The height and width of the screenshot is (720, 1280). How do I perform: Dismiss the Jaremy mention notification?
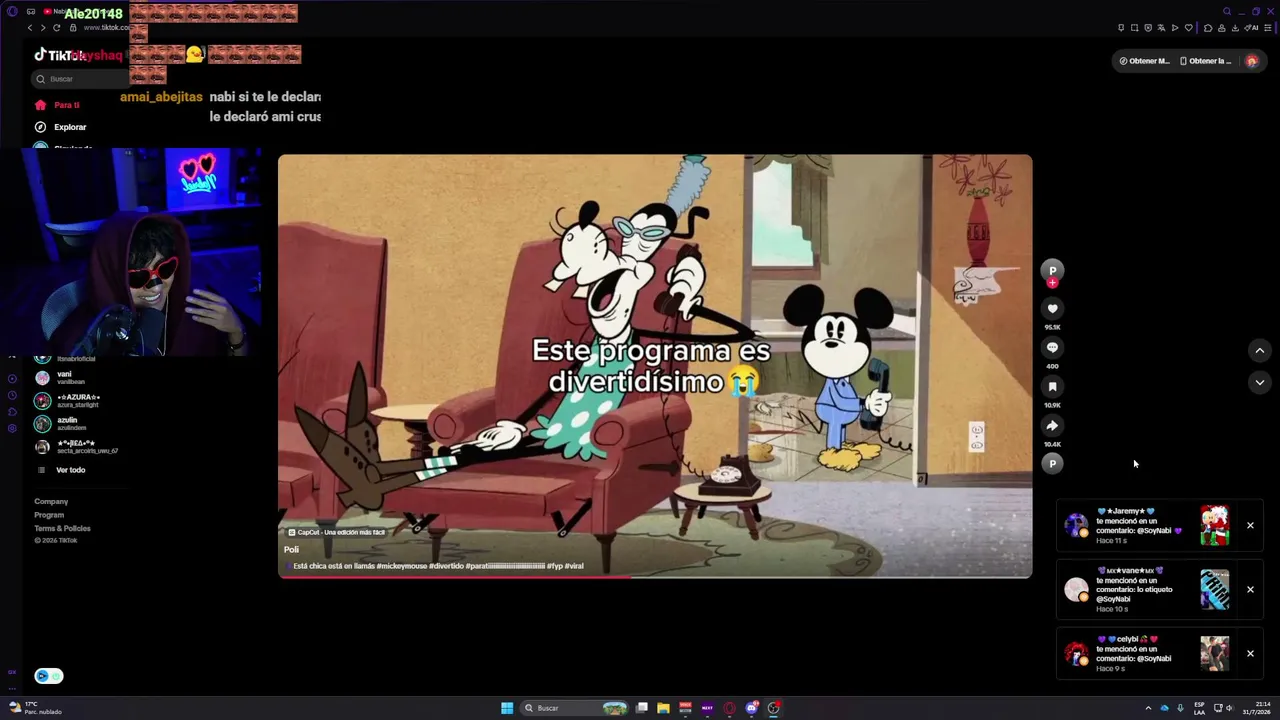[x=1250, y=525]
